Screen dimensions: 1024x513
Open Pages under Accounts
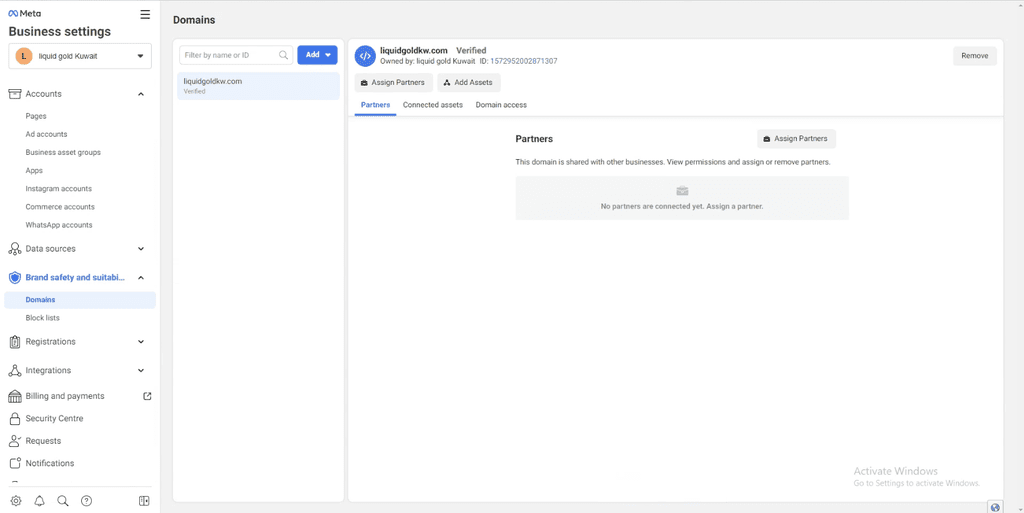pyautogui.click(x=36, y=116)
